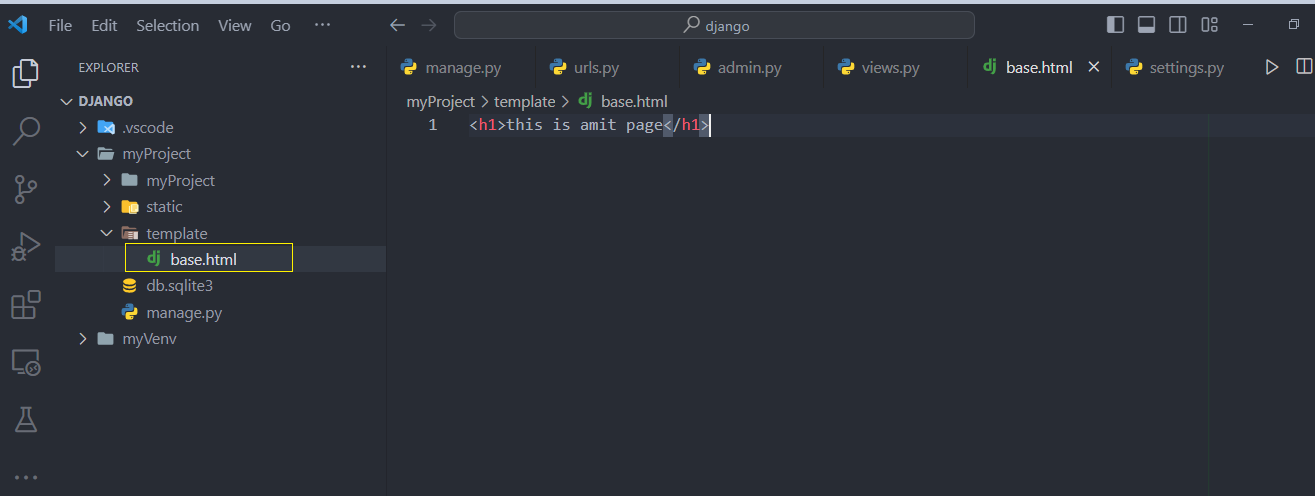This screenshot has width=1315, height=496.
Task: Open the Remote Explorer icon
Action: 26,362
